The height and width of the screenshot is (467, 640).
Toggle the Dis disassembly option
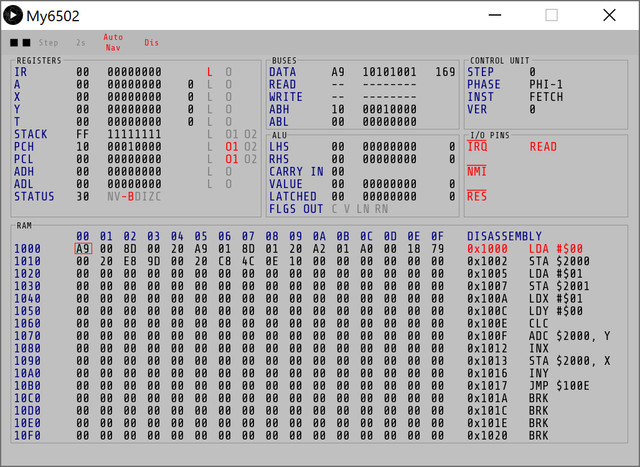click(x=151, y=43)
